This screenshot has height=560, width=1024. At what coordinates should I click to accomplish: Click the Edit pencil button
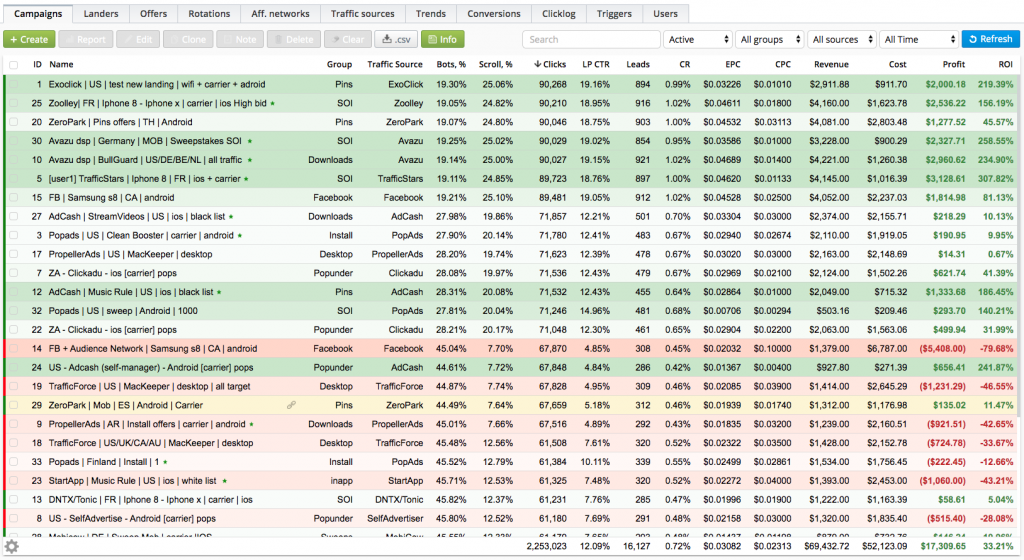(138, 39)
